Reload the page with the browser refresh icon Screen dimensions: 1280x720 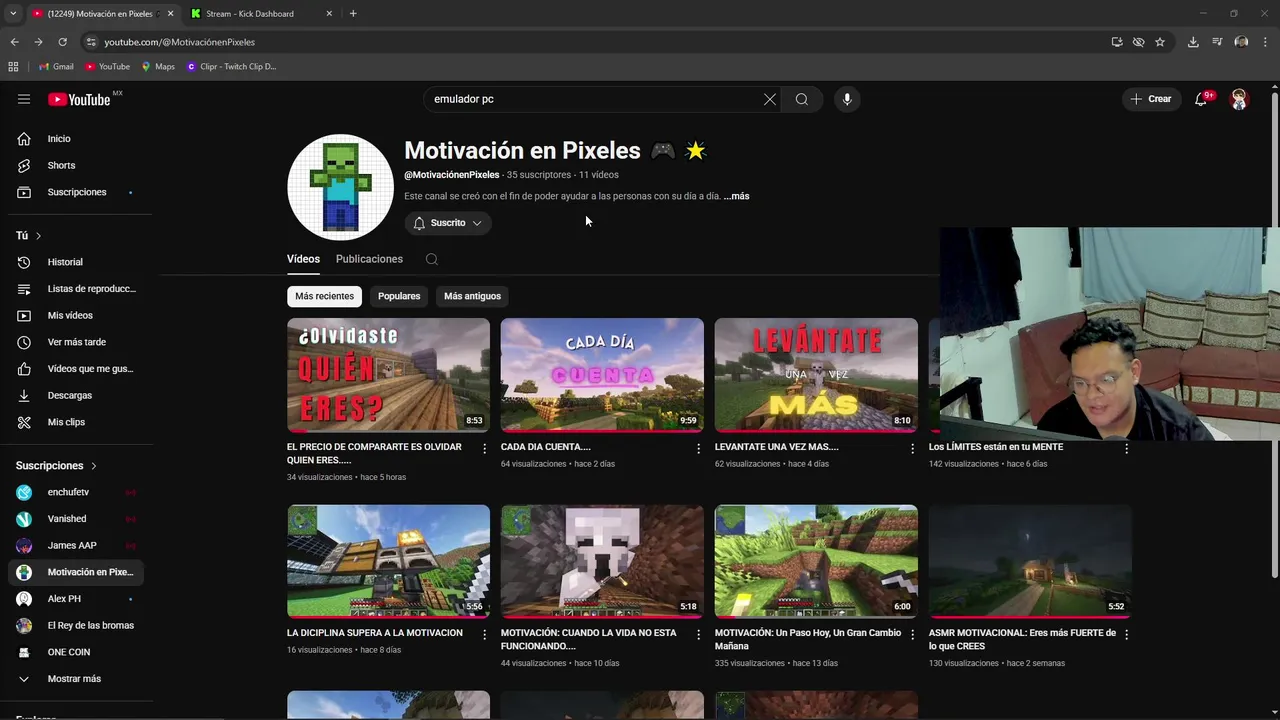pos(62,42)
